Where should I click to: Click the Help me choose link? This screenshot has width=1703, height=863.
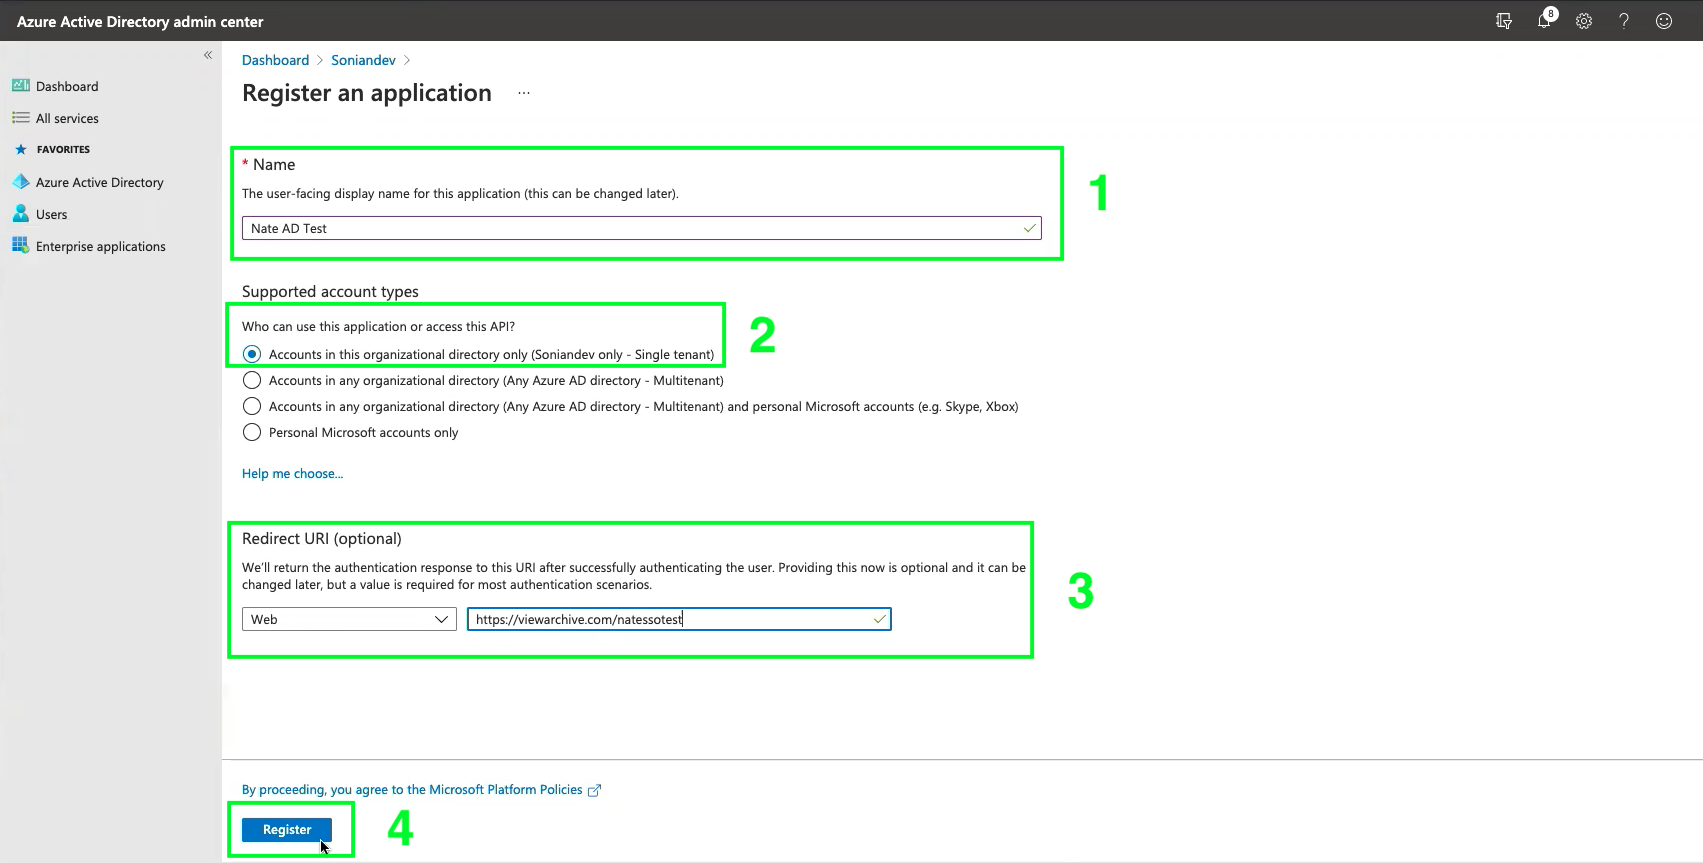[292, 474]
